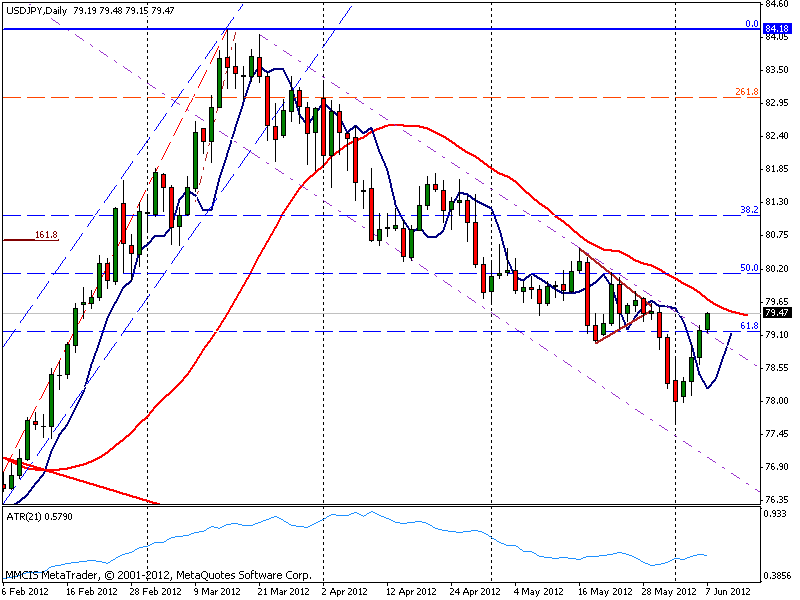Select the 38.2 Fibonacci level label
Image resolution: width=800 pixels, height=600 pixels.
pos(749,210)
